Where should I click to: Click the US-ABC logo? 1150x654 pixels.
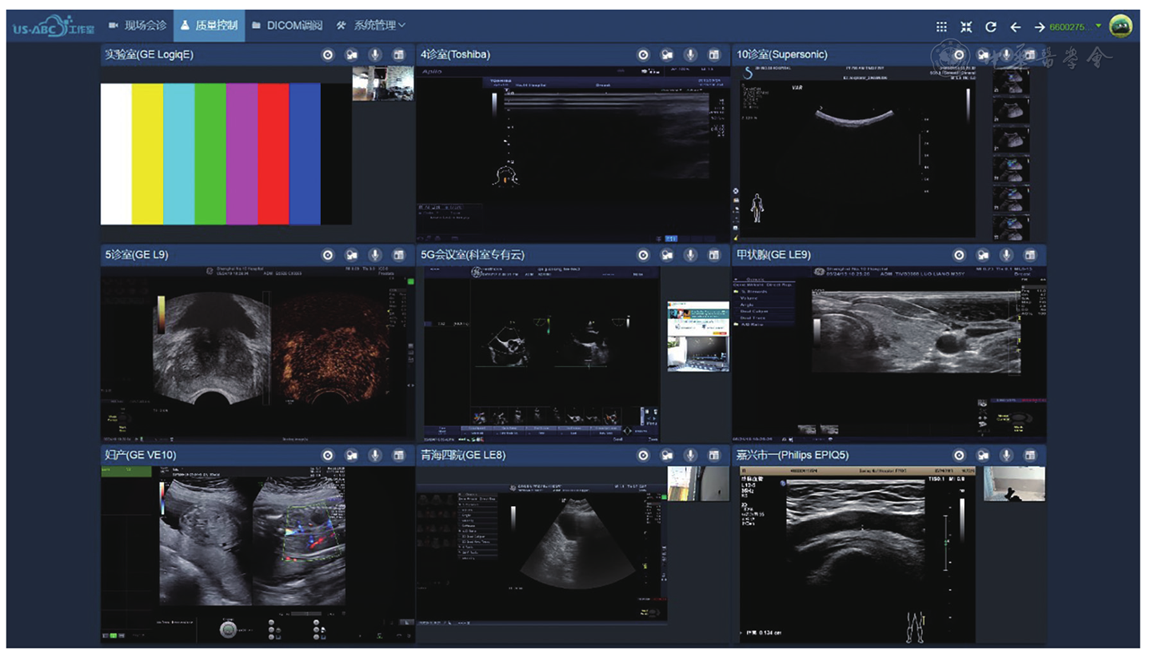(x=53, y=27)
